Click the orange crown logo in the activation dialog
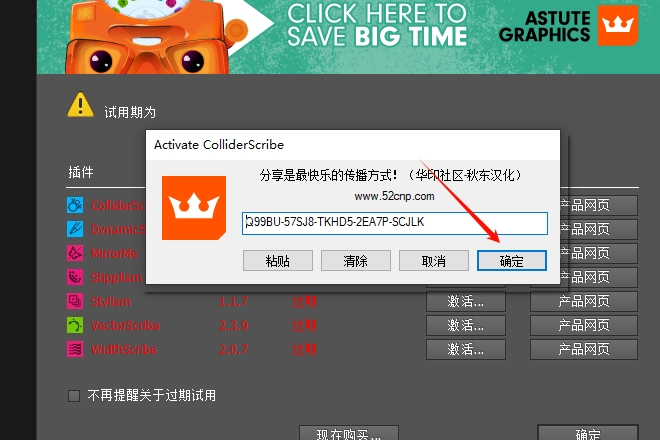This screenshot has height=440, width=660. pyautogui.click(x=194, y=208)
